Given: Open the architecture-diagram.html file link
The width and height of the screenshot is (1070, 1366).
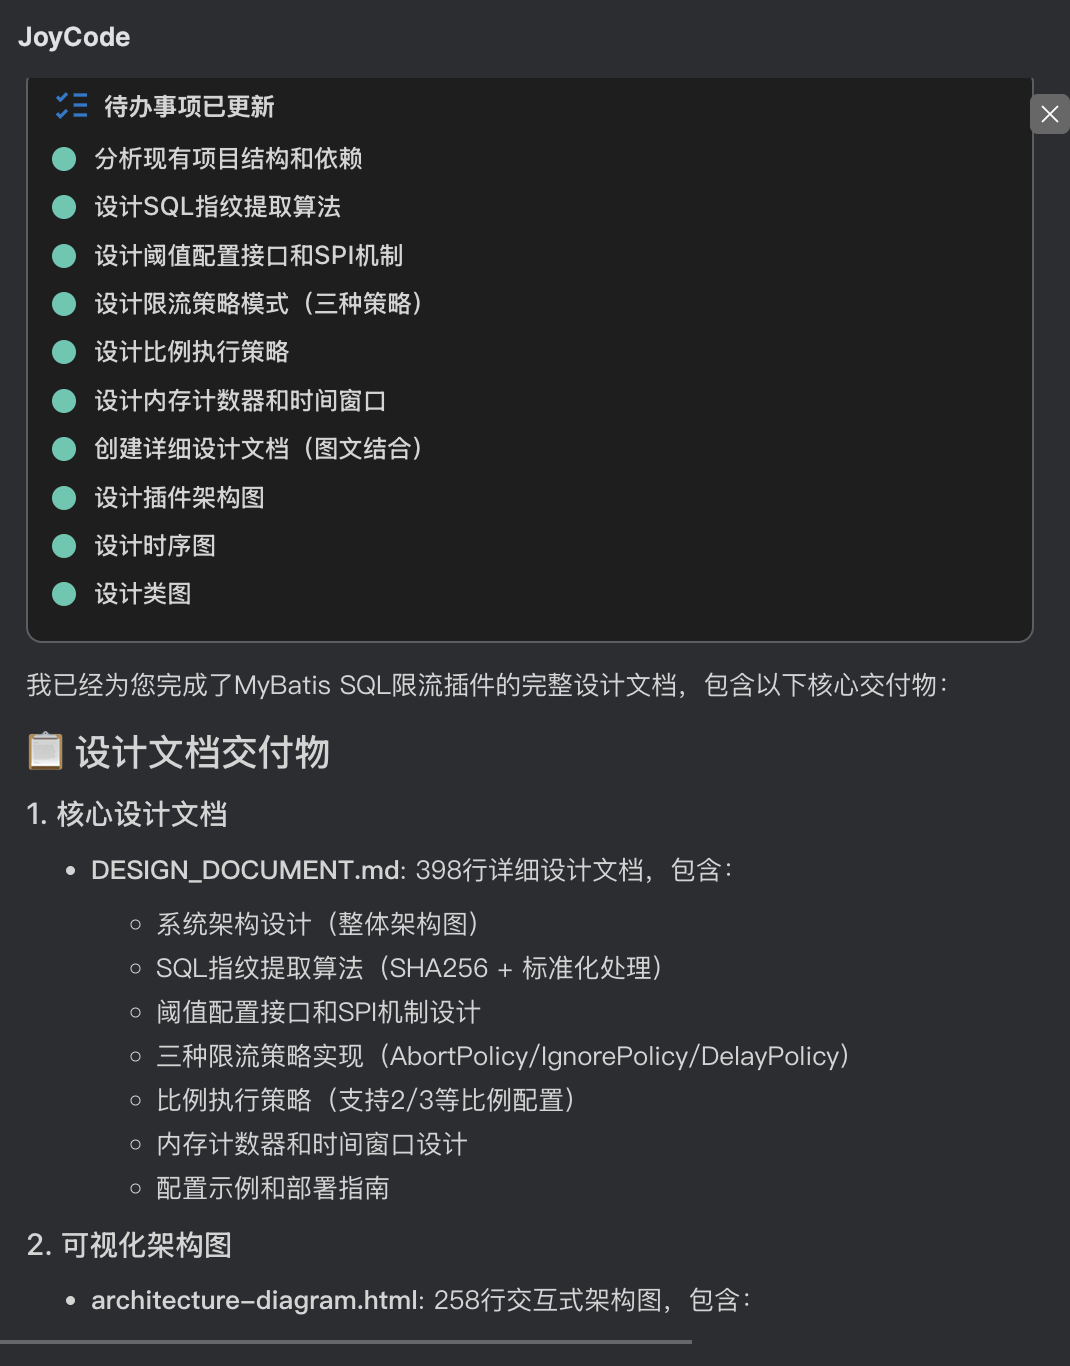Looking at the screenshot, I should pyautogui.click(x=255, y=1300).
